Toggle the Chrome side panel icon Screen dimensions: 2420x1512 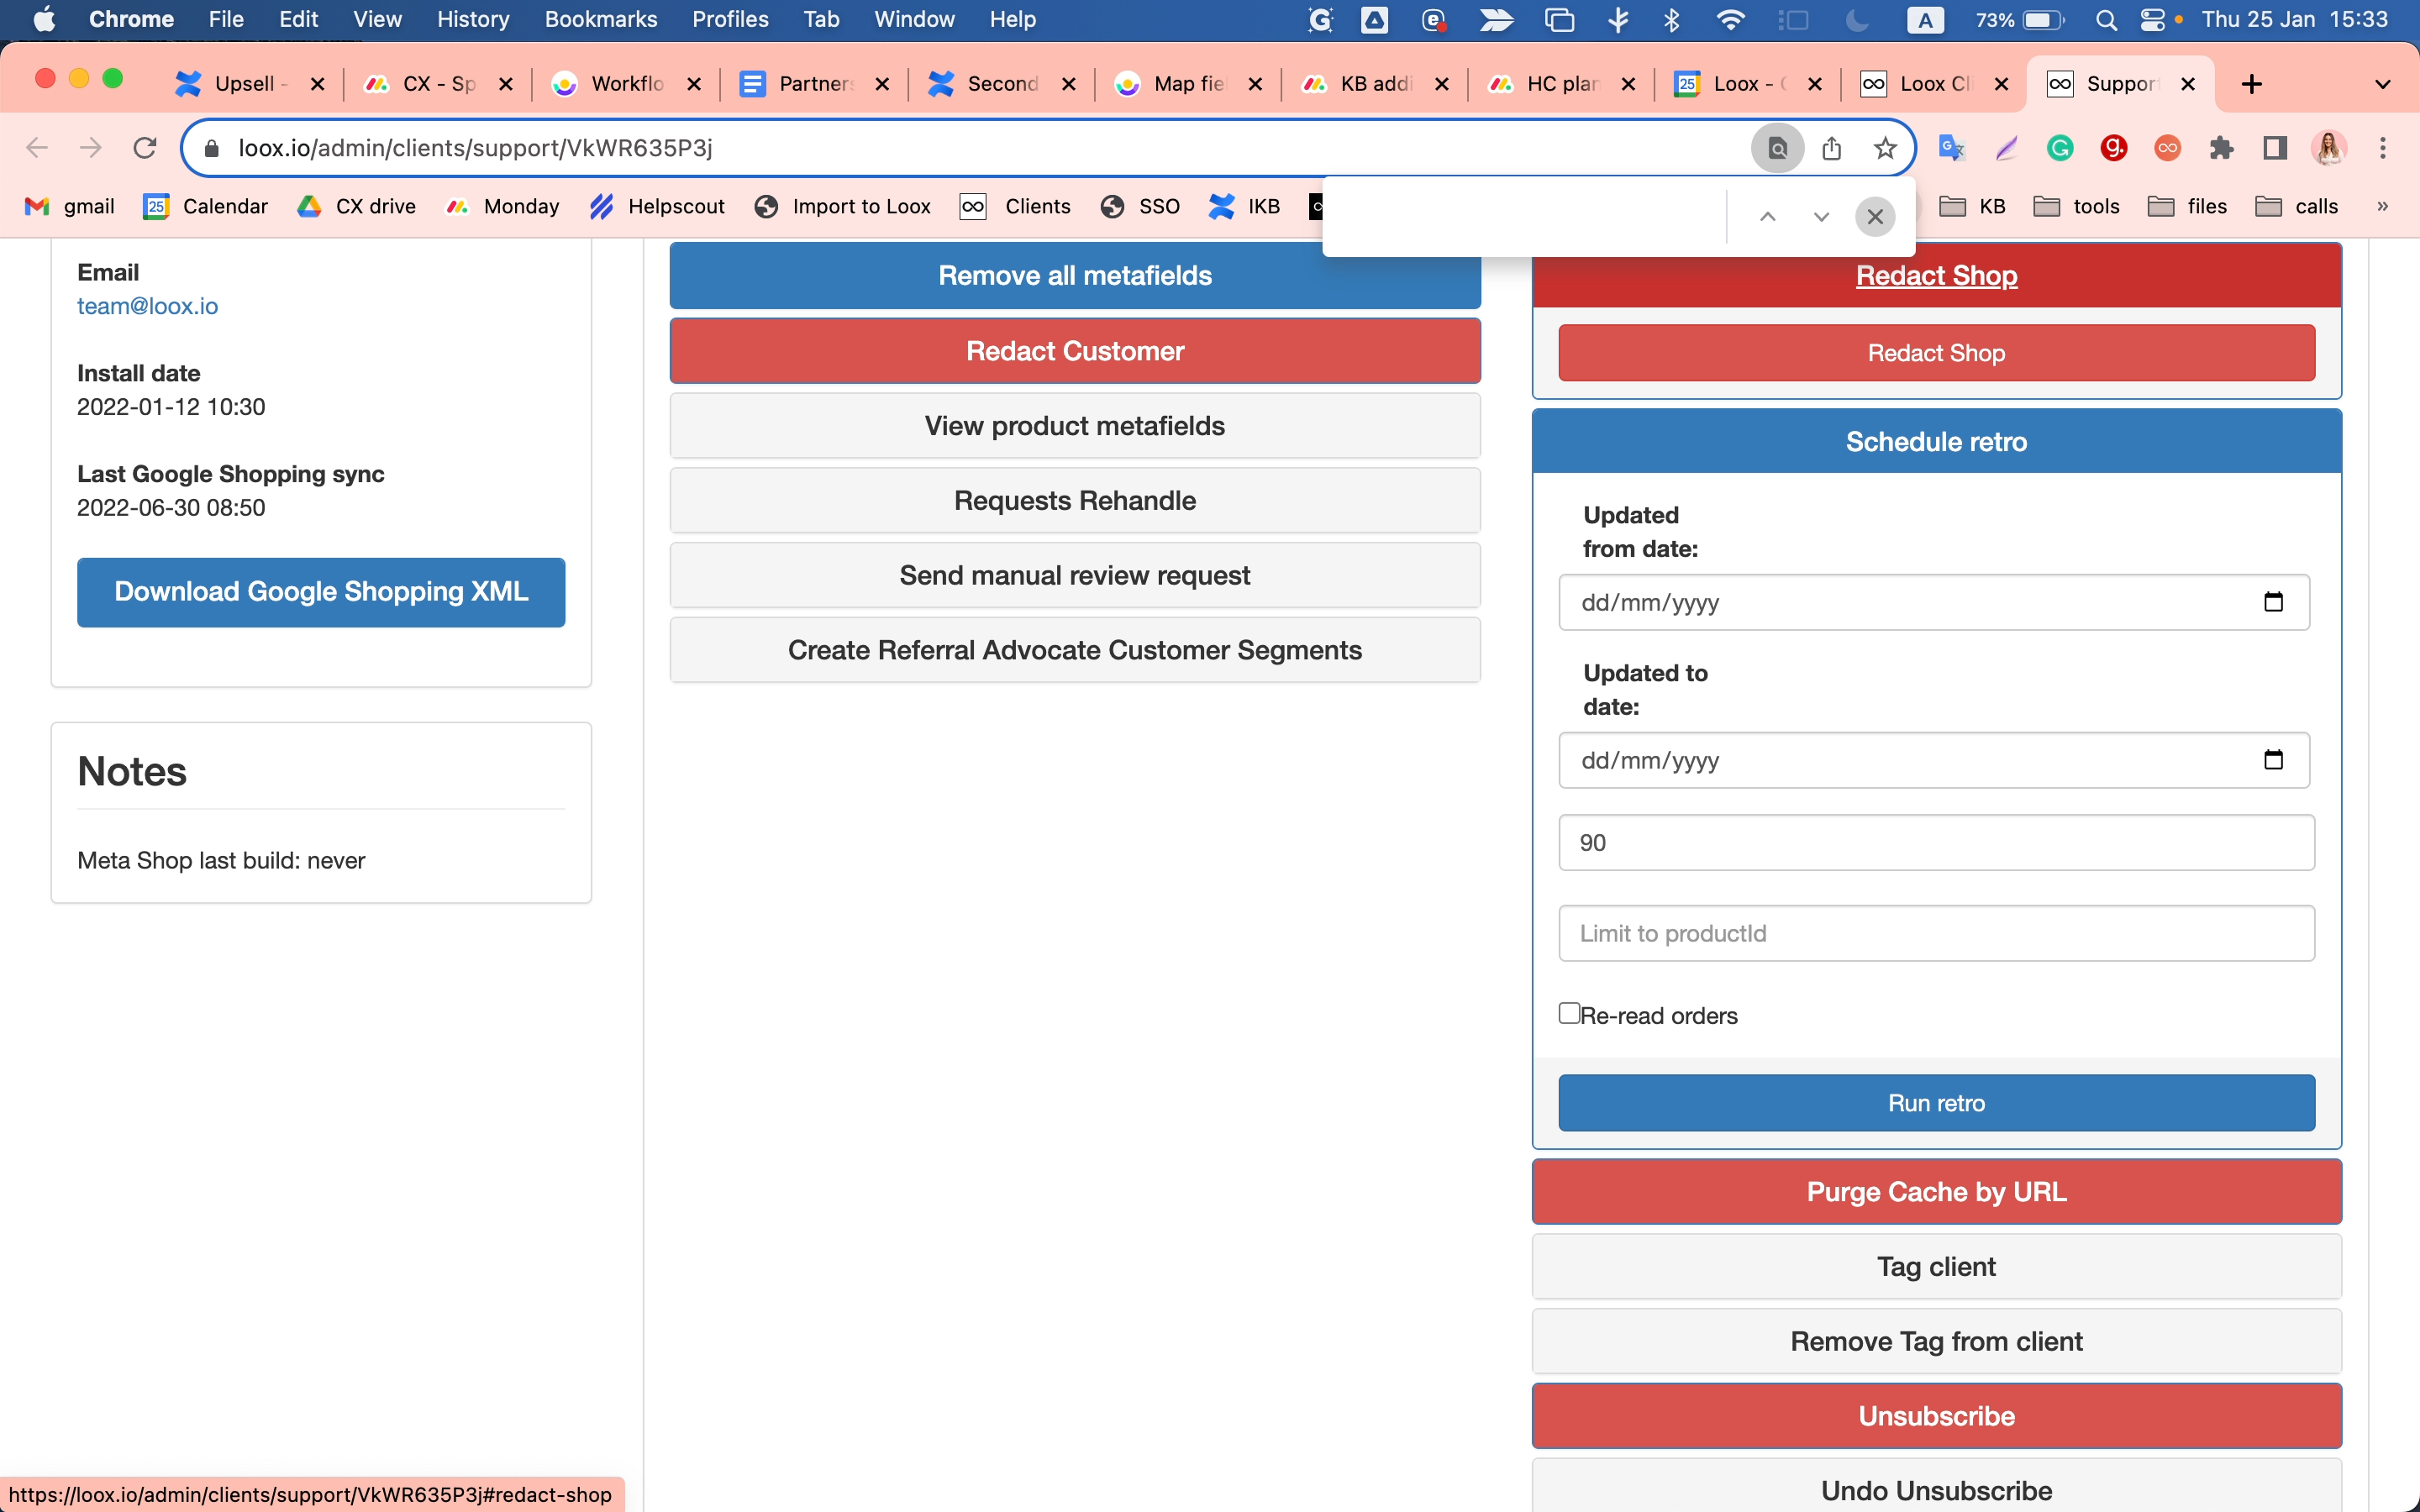pos(2275,148)
